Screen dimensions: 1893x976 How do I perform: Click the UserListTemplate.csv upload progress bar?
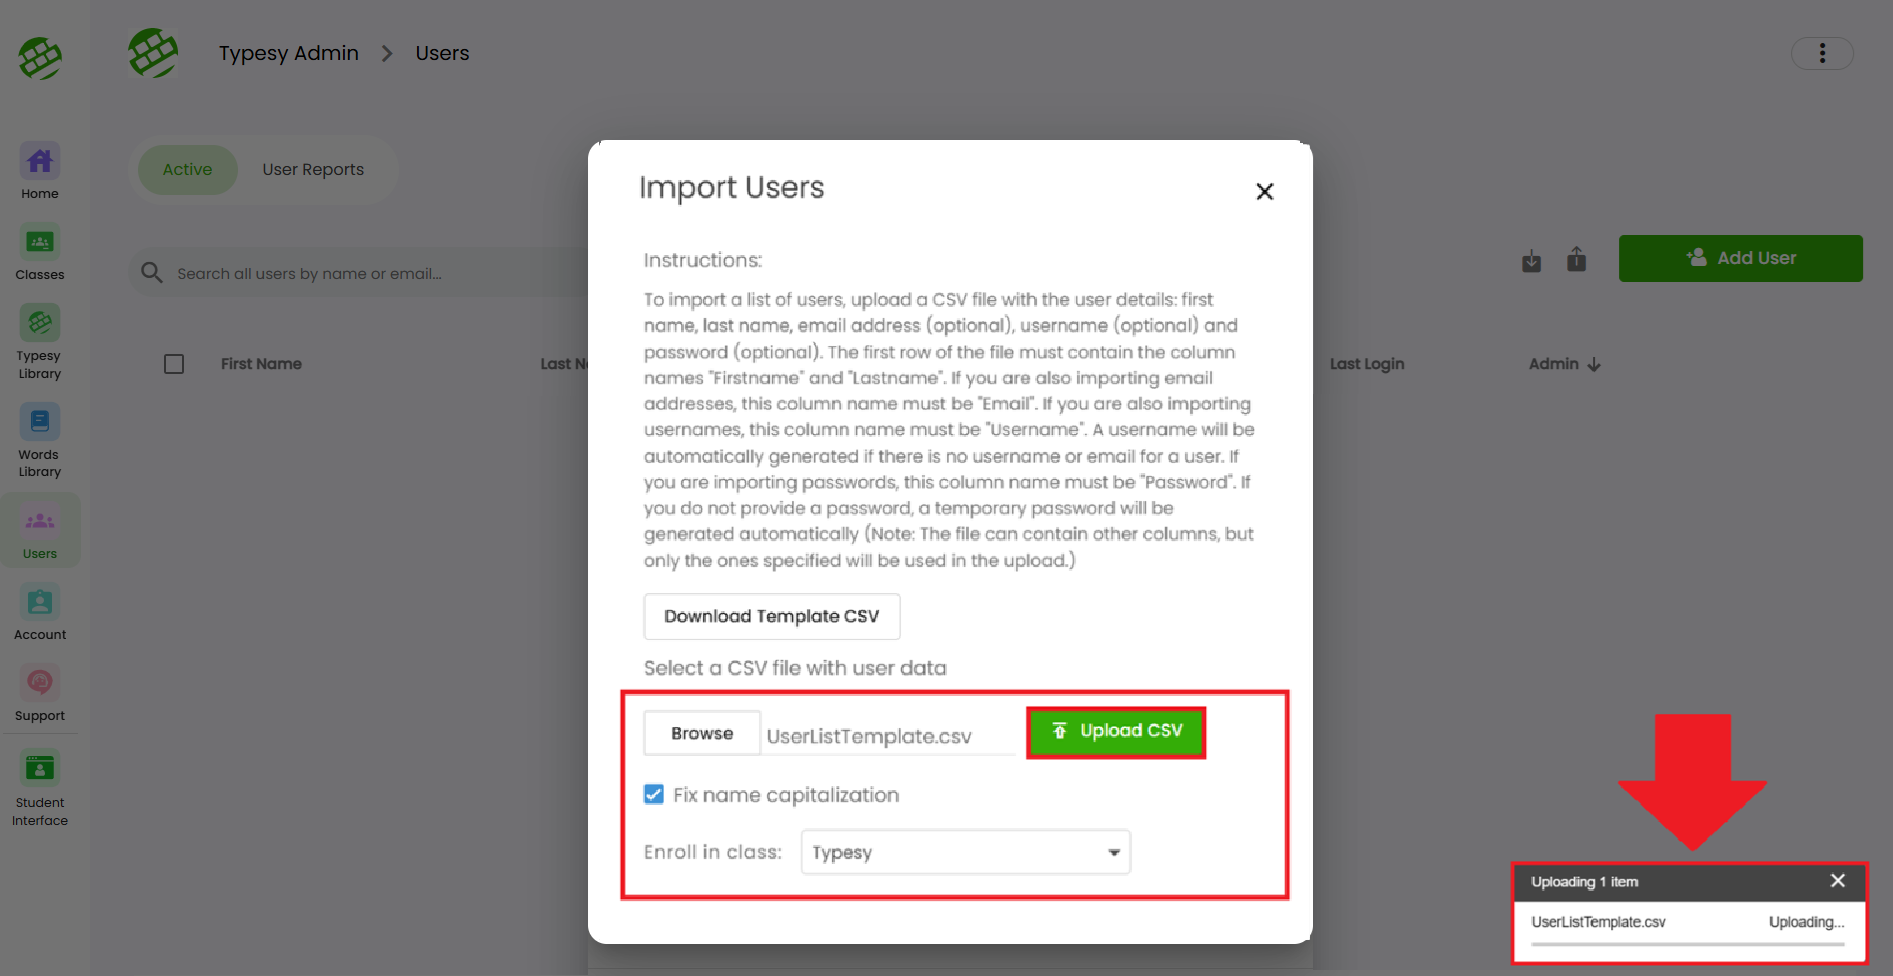(1687, 943)
